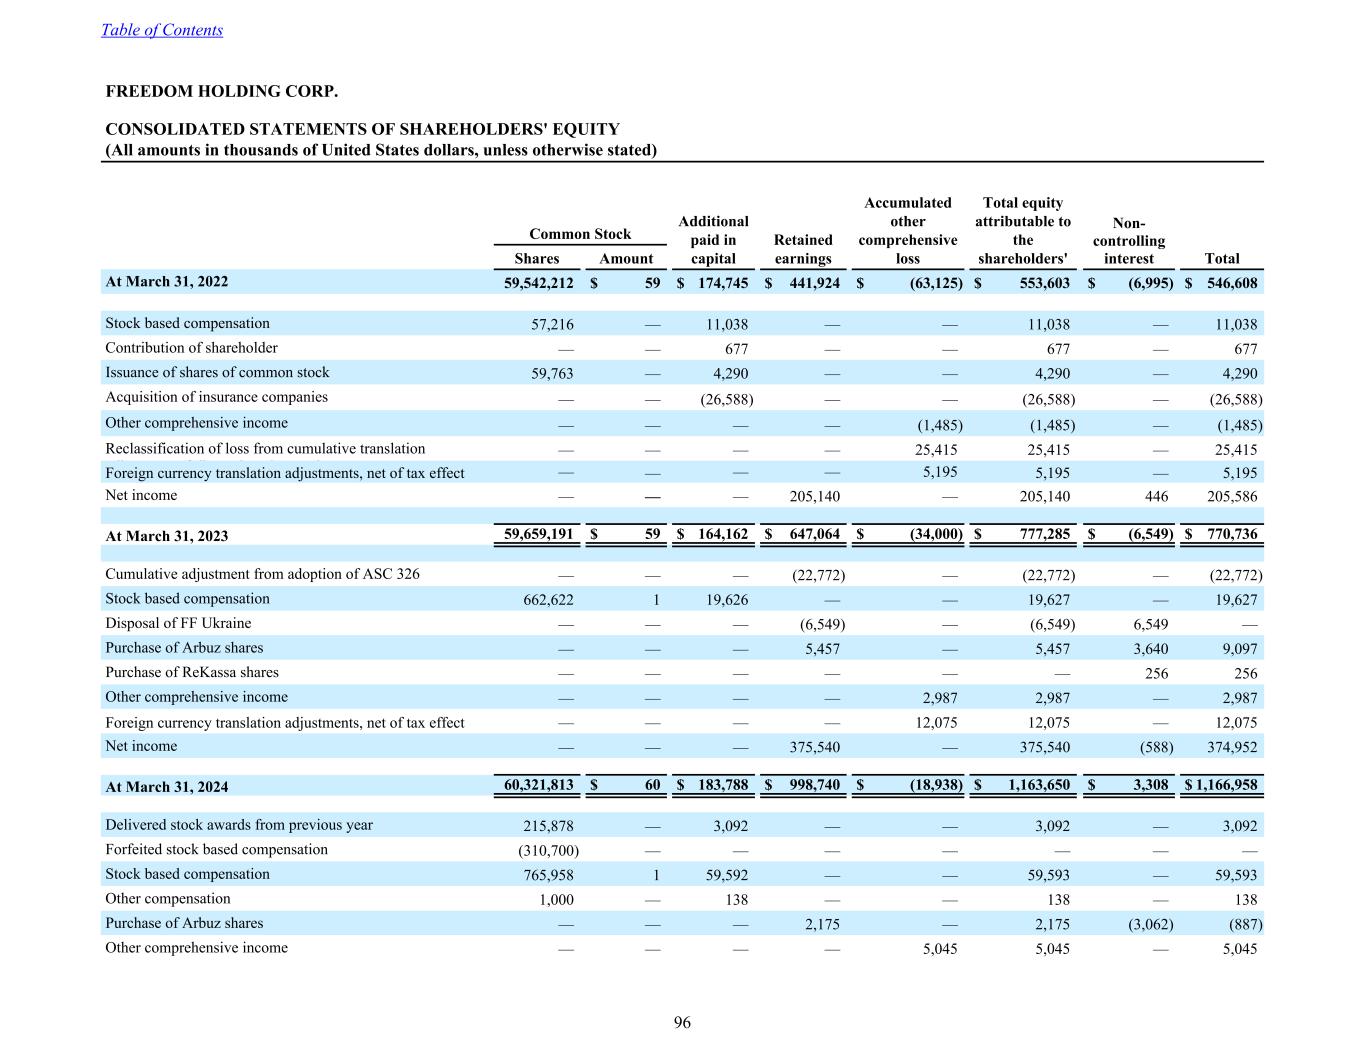Click the Additional paid in capital header
The height and width of the screenshot is (1055, 1365).
click(713, 239)
